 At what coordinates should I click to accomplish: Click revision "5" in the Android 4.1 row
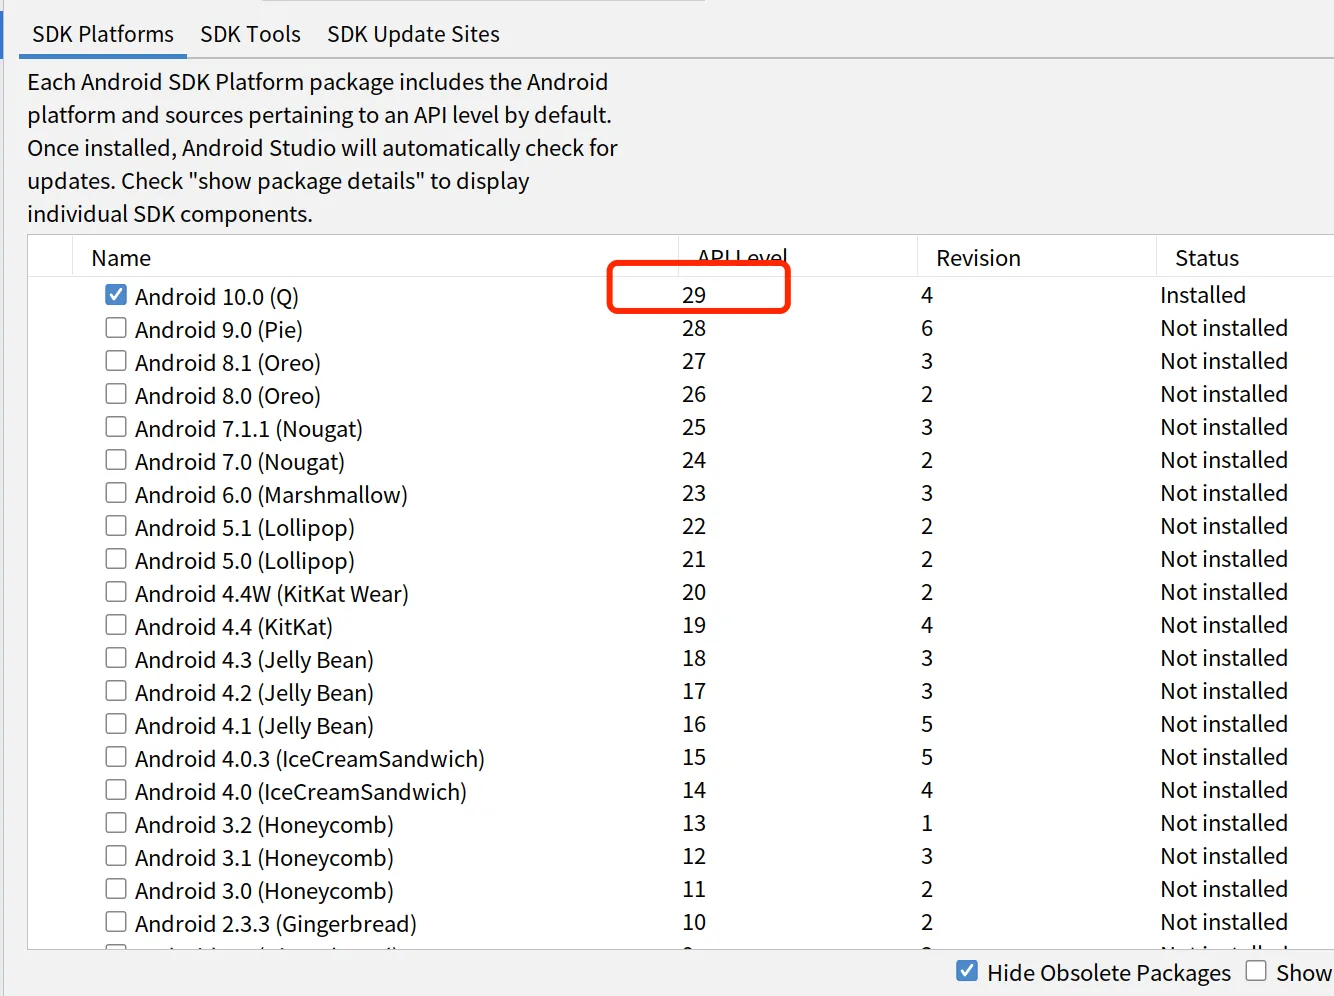(x=927, y=724)
